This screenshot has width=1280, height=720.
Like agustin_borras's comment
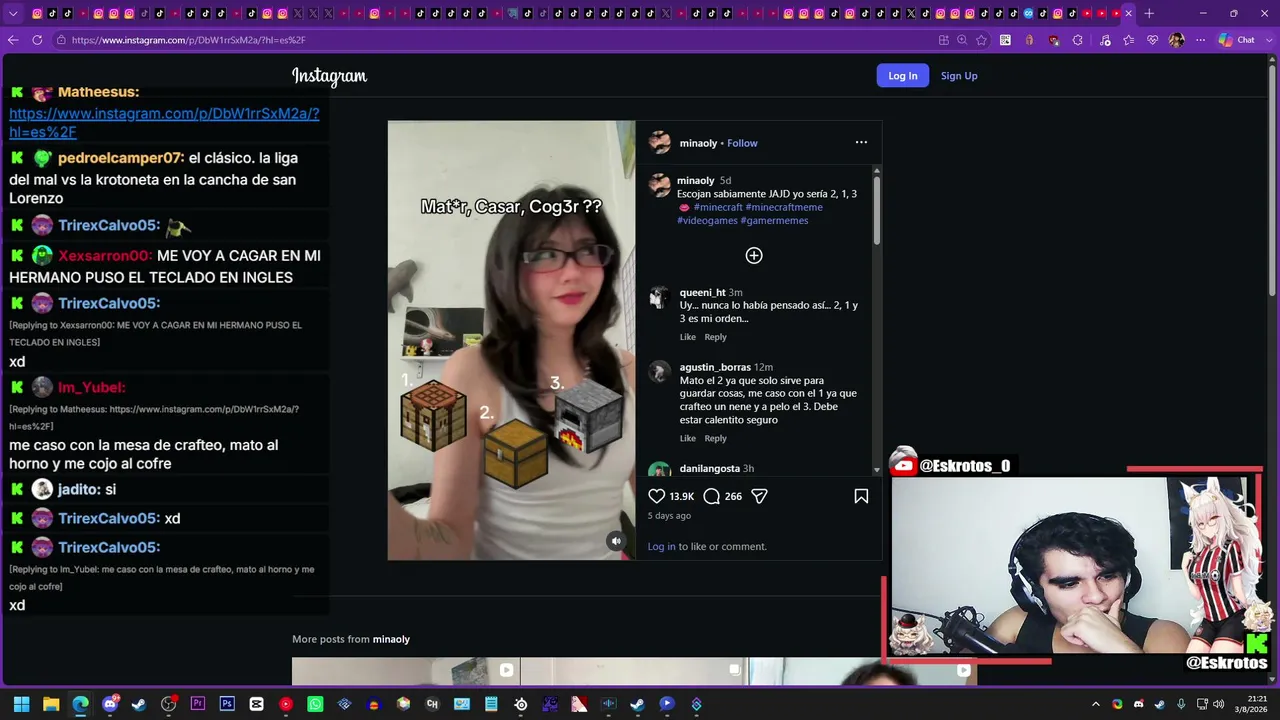[688, 438]
